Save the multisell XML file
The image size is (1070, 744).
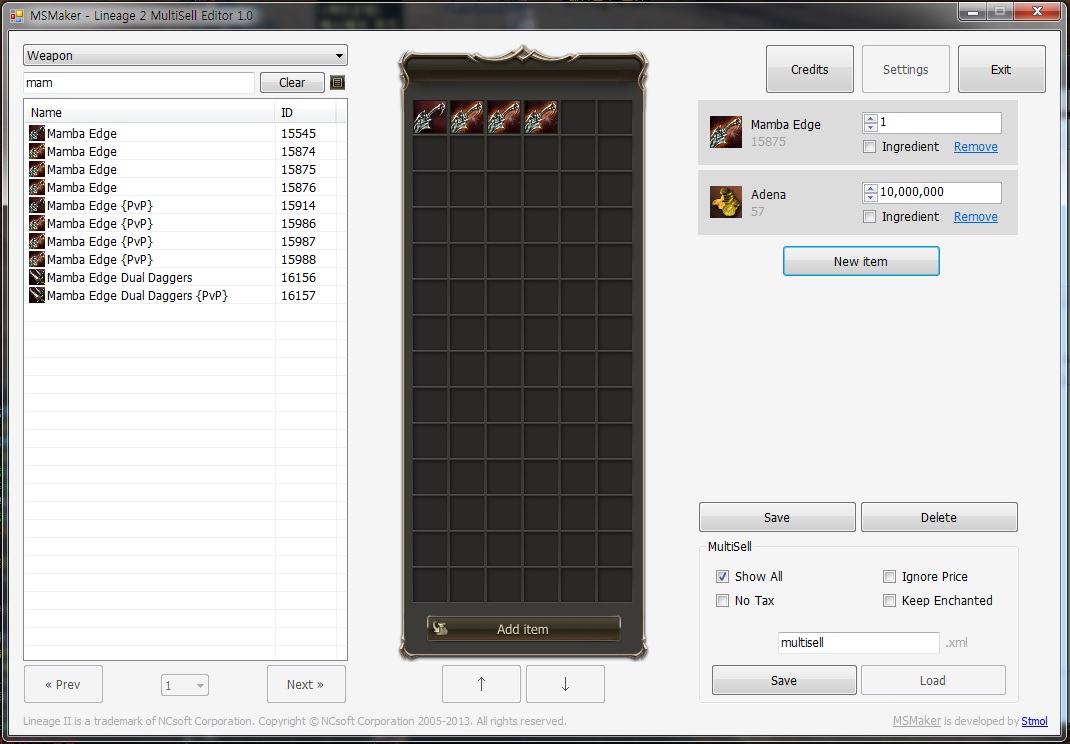[784, 681]
